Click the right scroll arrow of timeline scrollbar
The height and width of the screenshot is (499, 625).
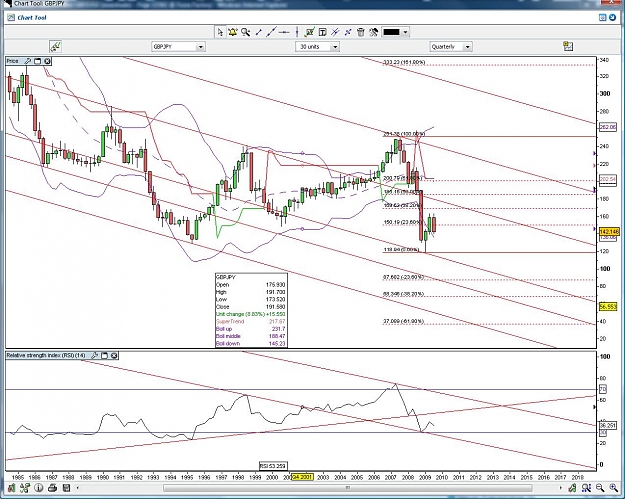click(x=560, y=487)
